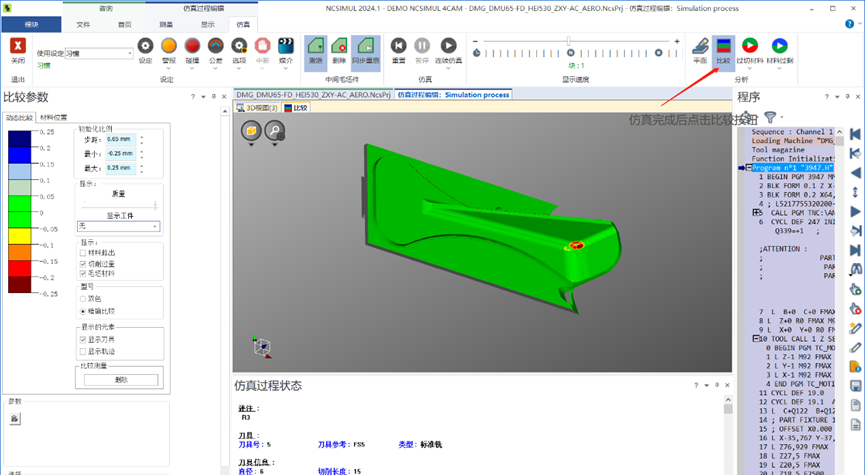Collapse the Program n°1 "3947.H" tree node
865x475 pixels.
click(x=749, y=168)
